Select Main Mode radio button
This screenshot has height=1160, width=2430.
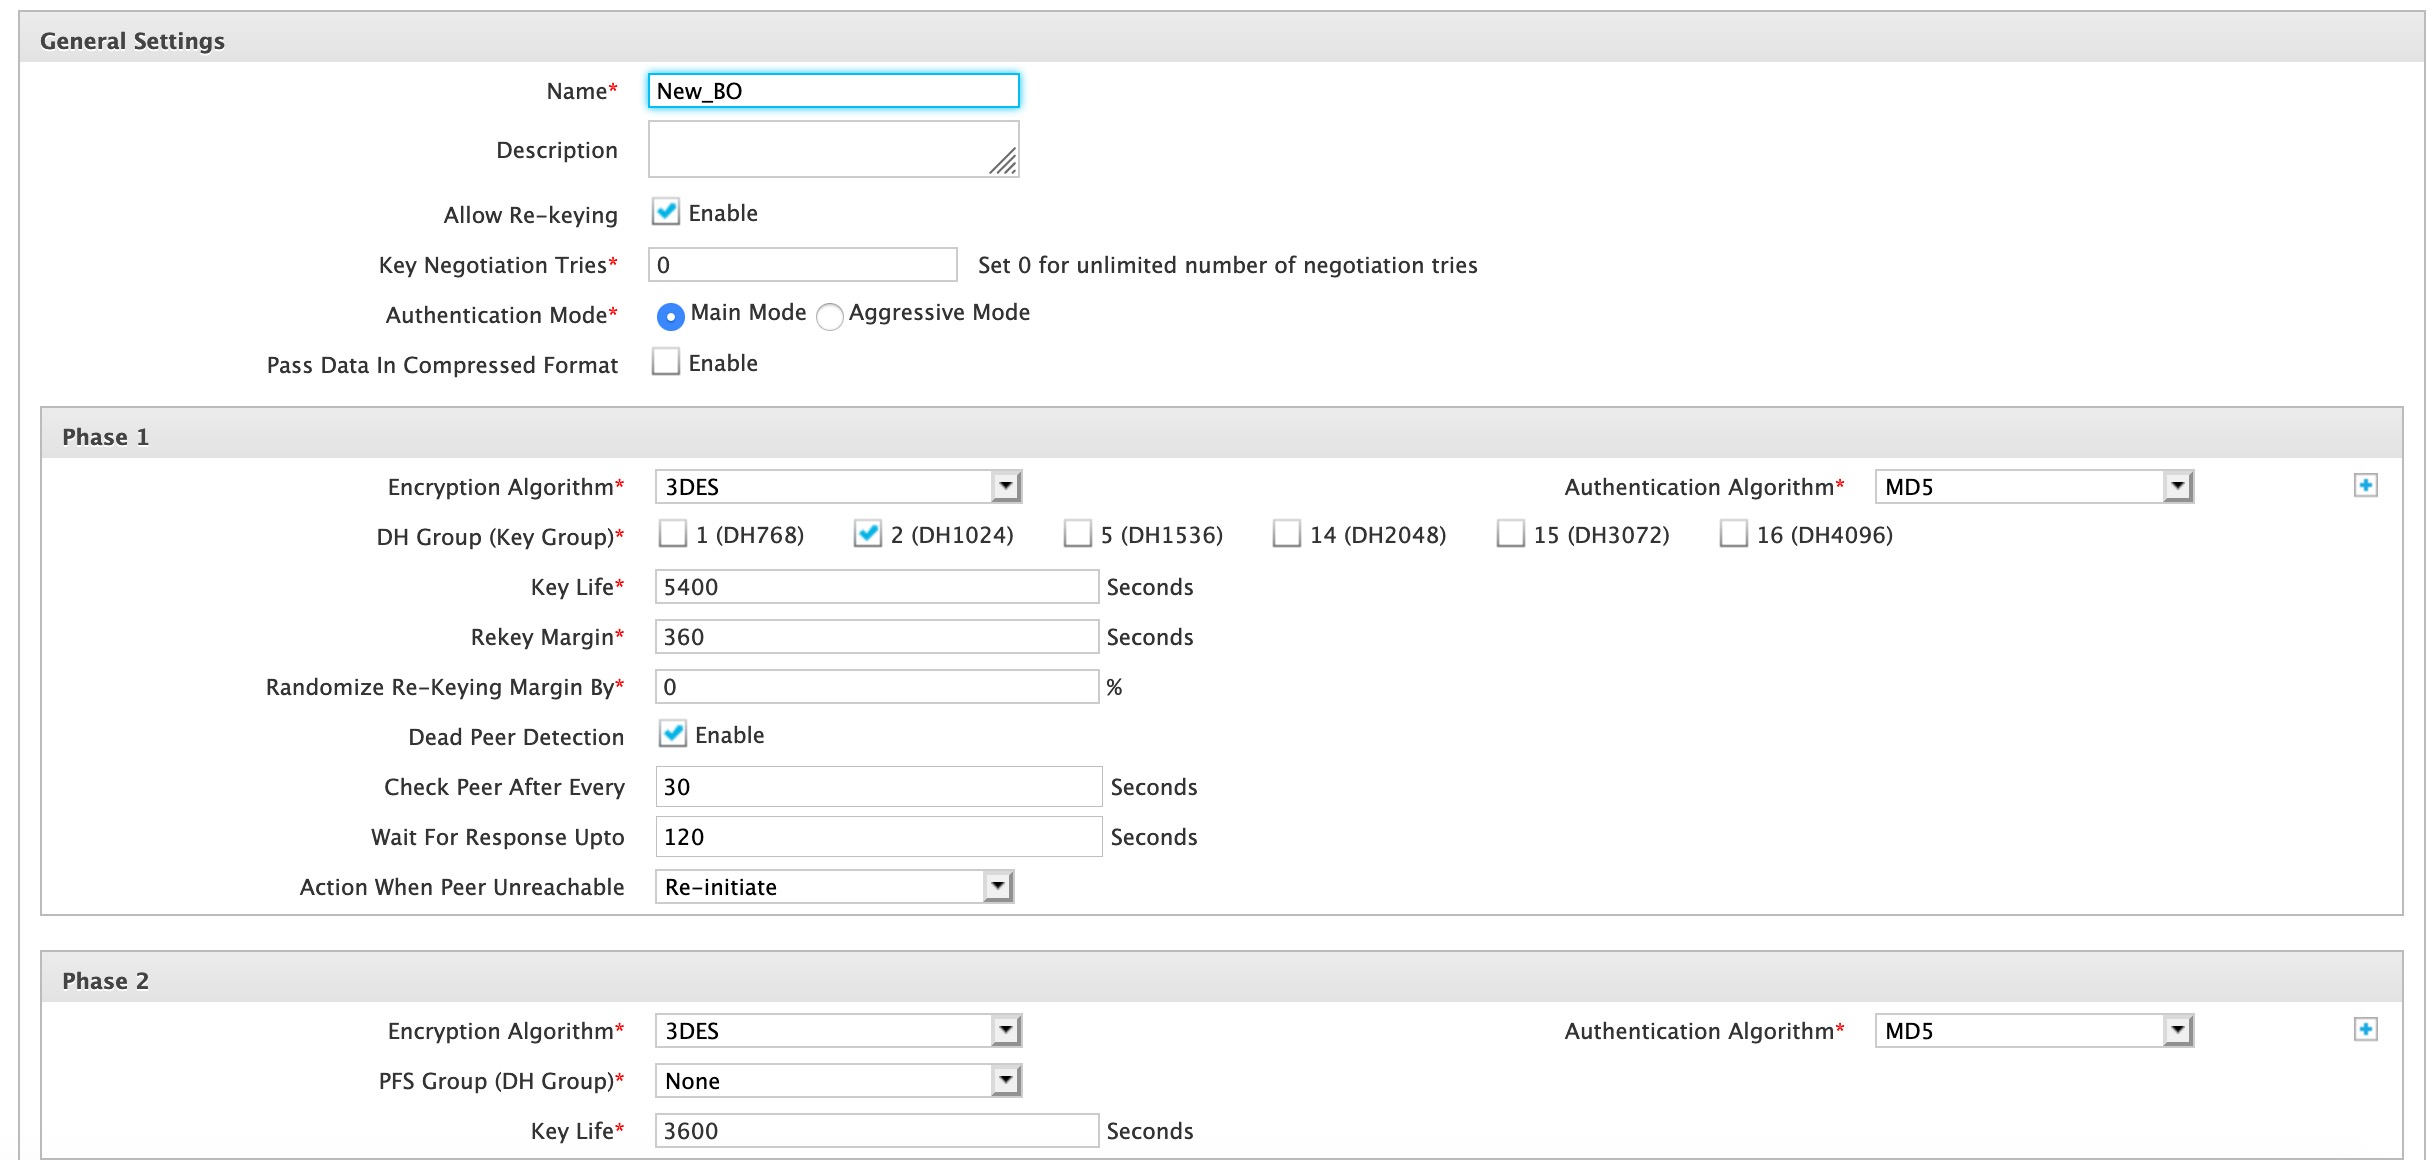670,316
